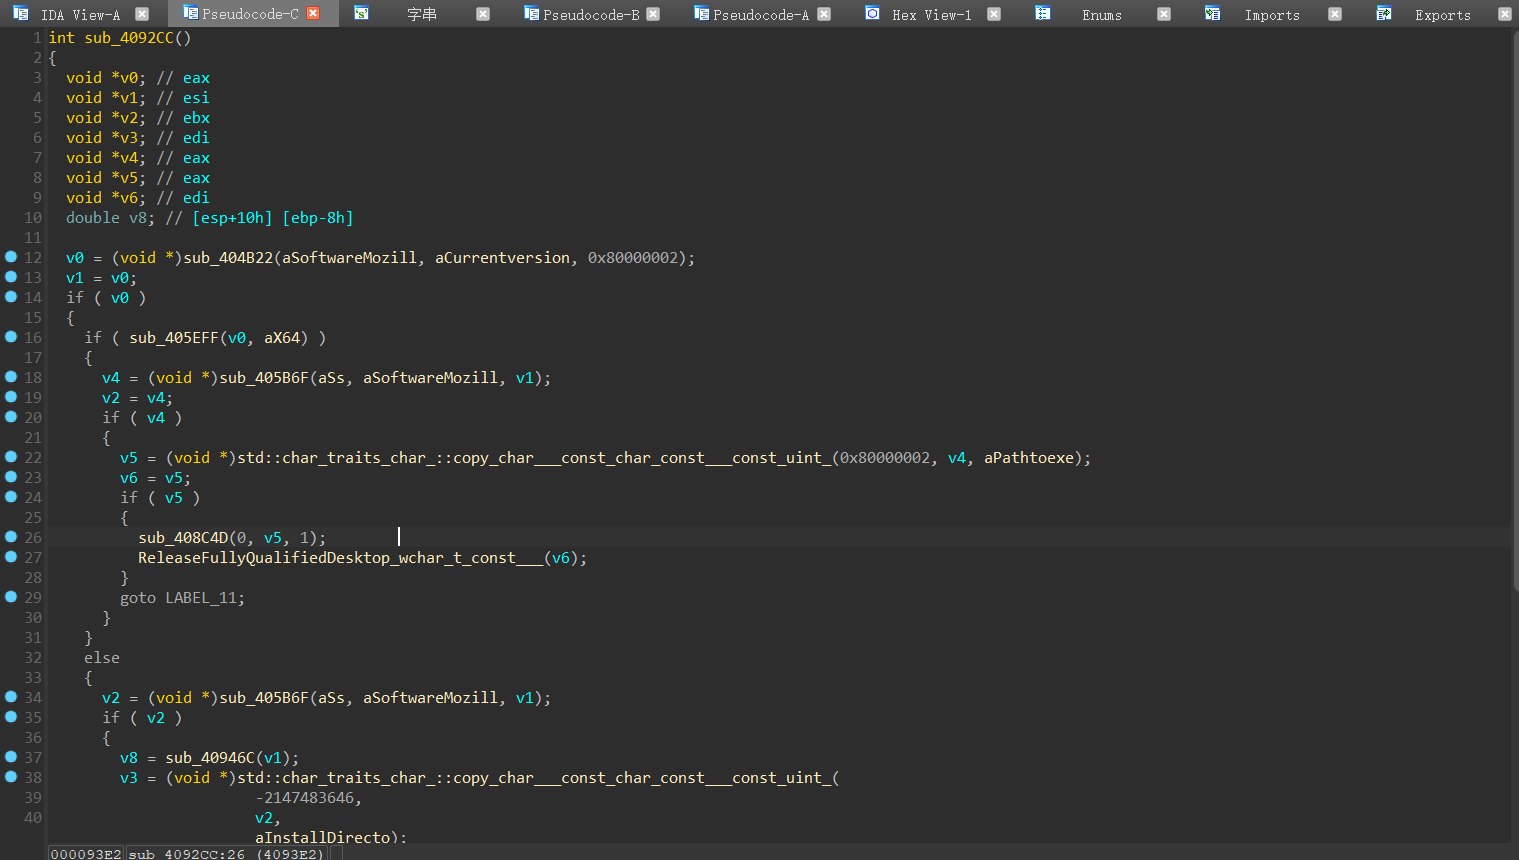The width and height of the screenshot is (1519, 860).
Task: Click the sub_404B22 function call
Action: (x=228, y=258)
